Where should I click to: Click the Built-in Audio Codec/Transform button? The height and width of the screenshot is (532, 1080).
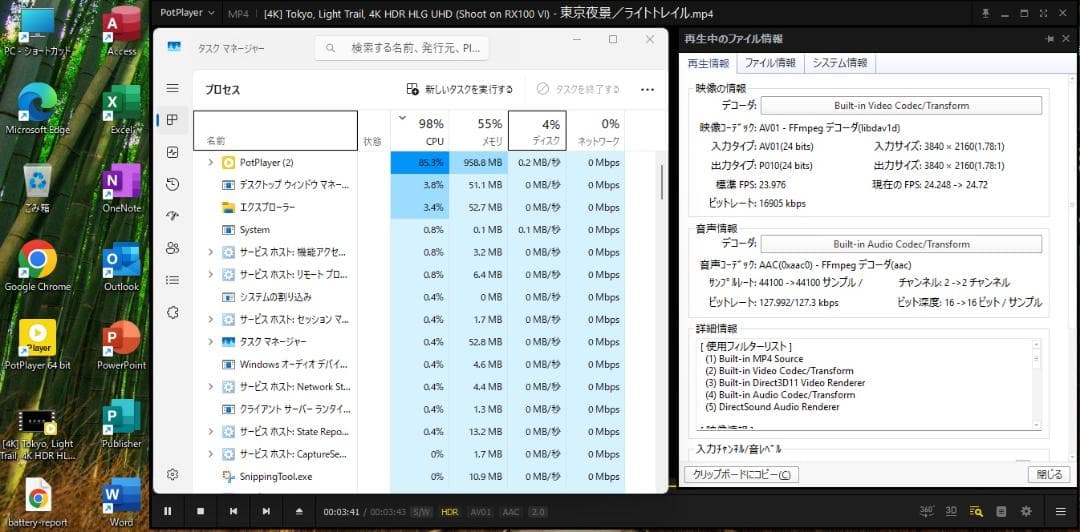click(x=901, y=244)
